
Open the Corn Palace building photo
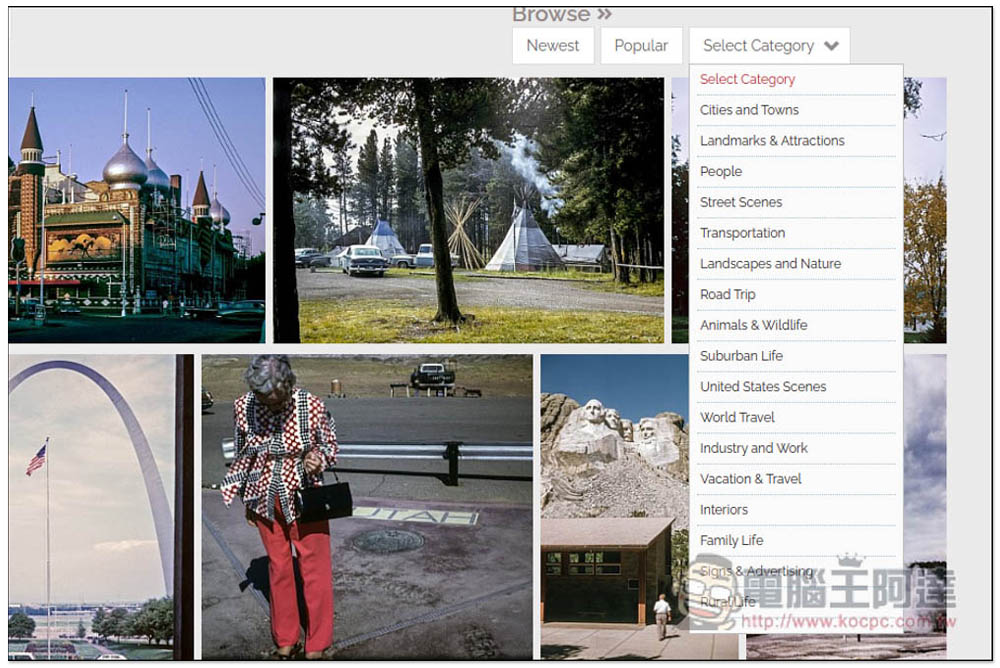pyautogui.click(x=136, y=210)
